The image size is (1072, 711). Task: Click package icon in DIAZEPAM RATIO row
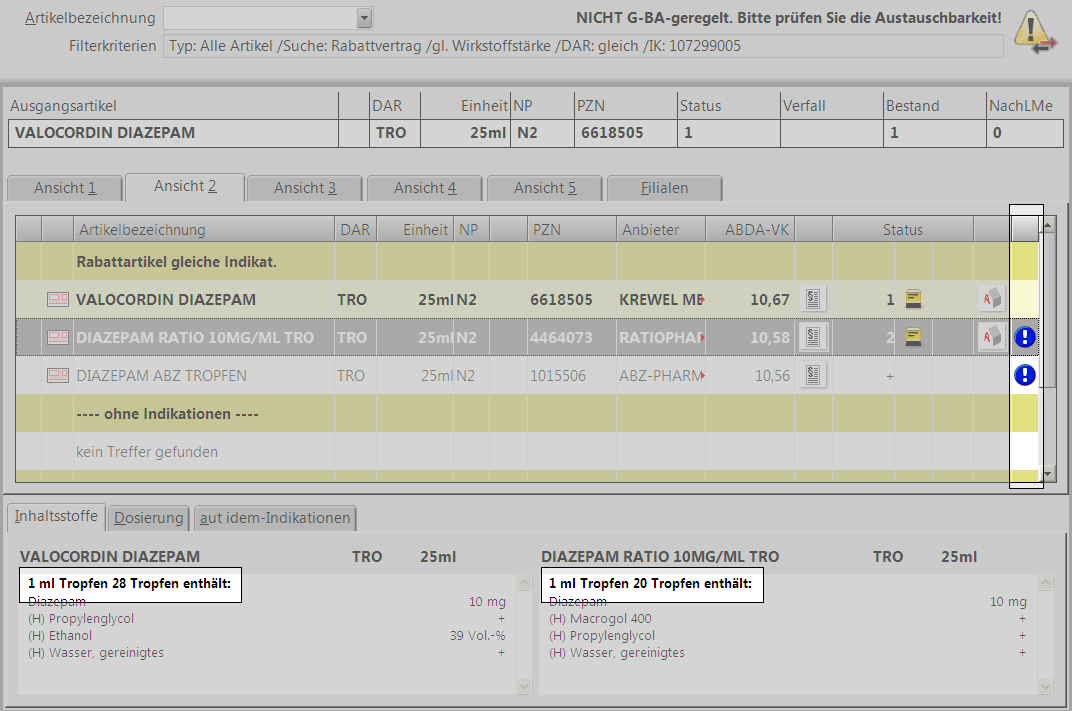point(991,338)
